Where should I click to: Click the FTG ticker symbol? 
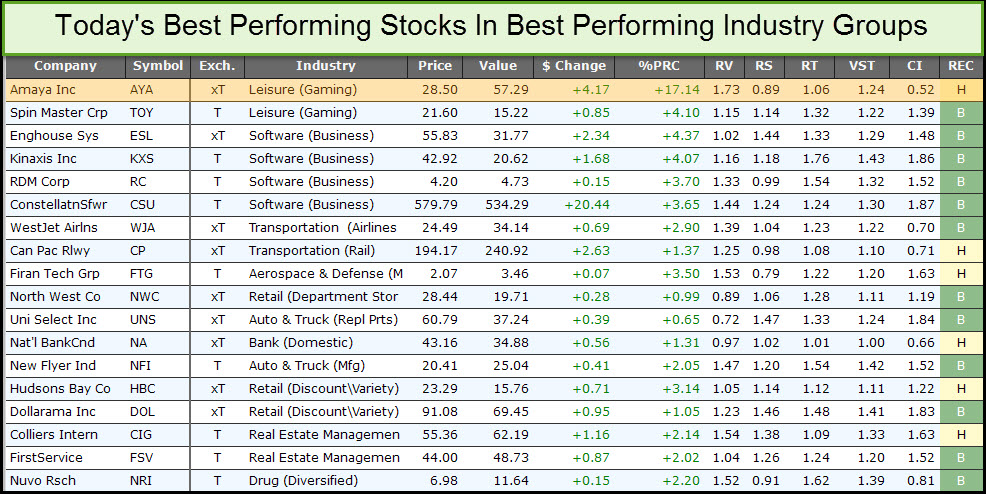tap(141, 273)
